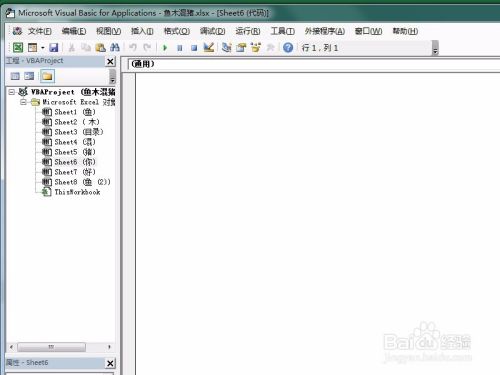Close the VBAProject explorer panel
Screen dimensions: 500x375
tap(110, 61)
